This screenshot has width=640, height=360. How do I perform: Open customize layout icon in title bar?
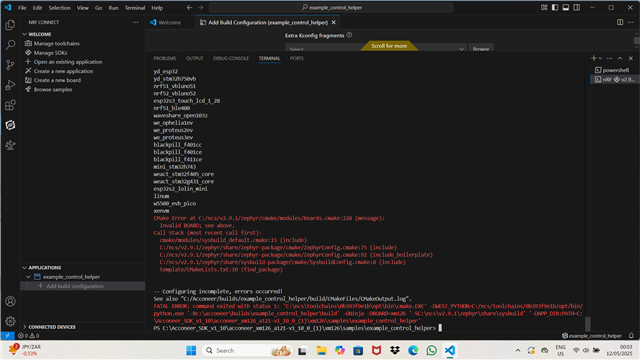pos(544,7)
